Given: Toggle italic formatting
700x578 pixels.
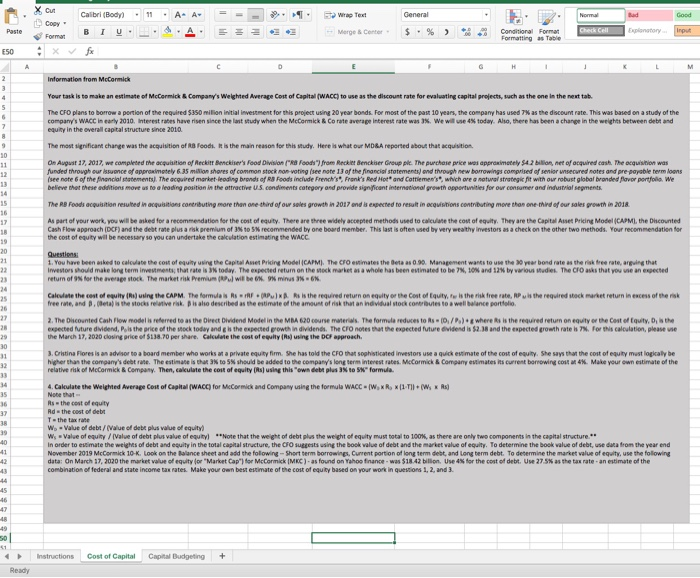Looking at the screenshot, I should pyautogui.click(x=103, y=32).
